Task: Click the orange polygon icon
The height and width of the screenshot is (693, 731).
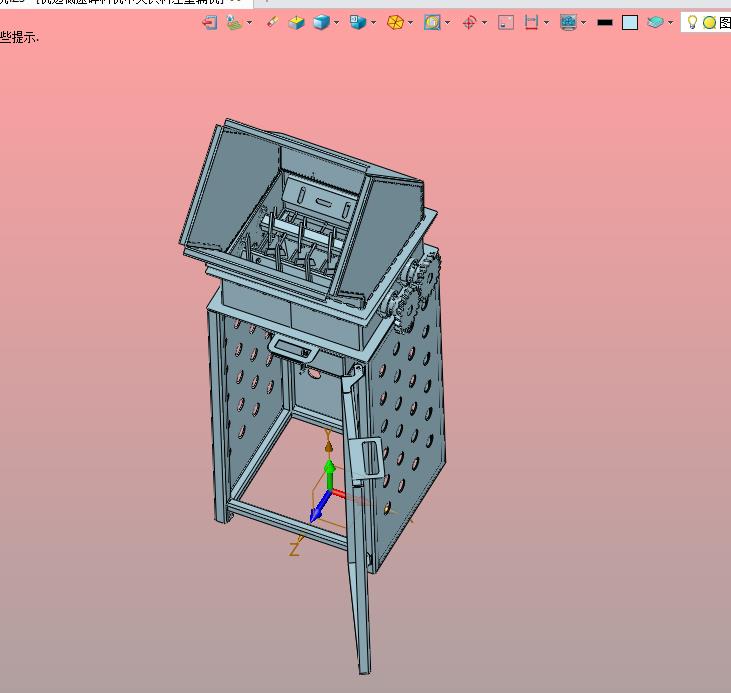Action: [395, 22]
